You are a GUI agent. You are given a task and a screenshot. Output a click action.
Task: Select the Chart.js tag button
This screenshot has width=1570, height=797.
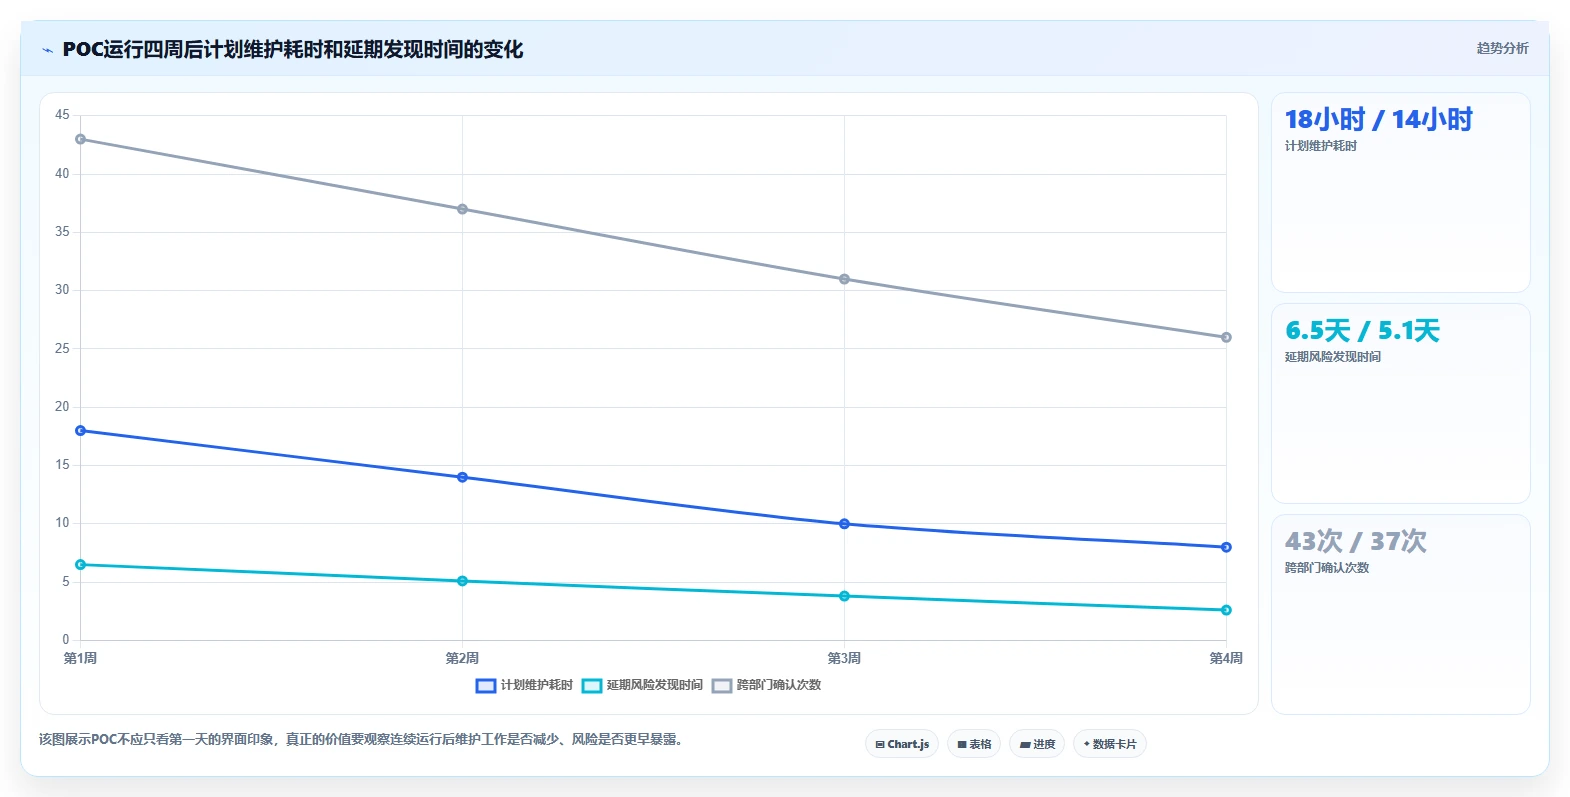pos(902,744)
